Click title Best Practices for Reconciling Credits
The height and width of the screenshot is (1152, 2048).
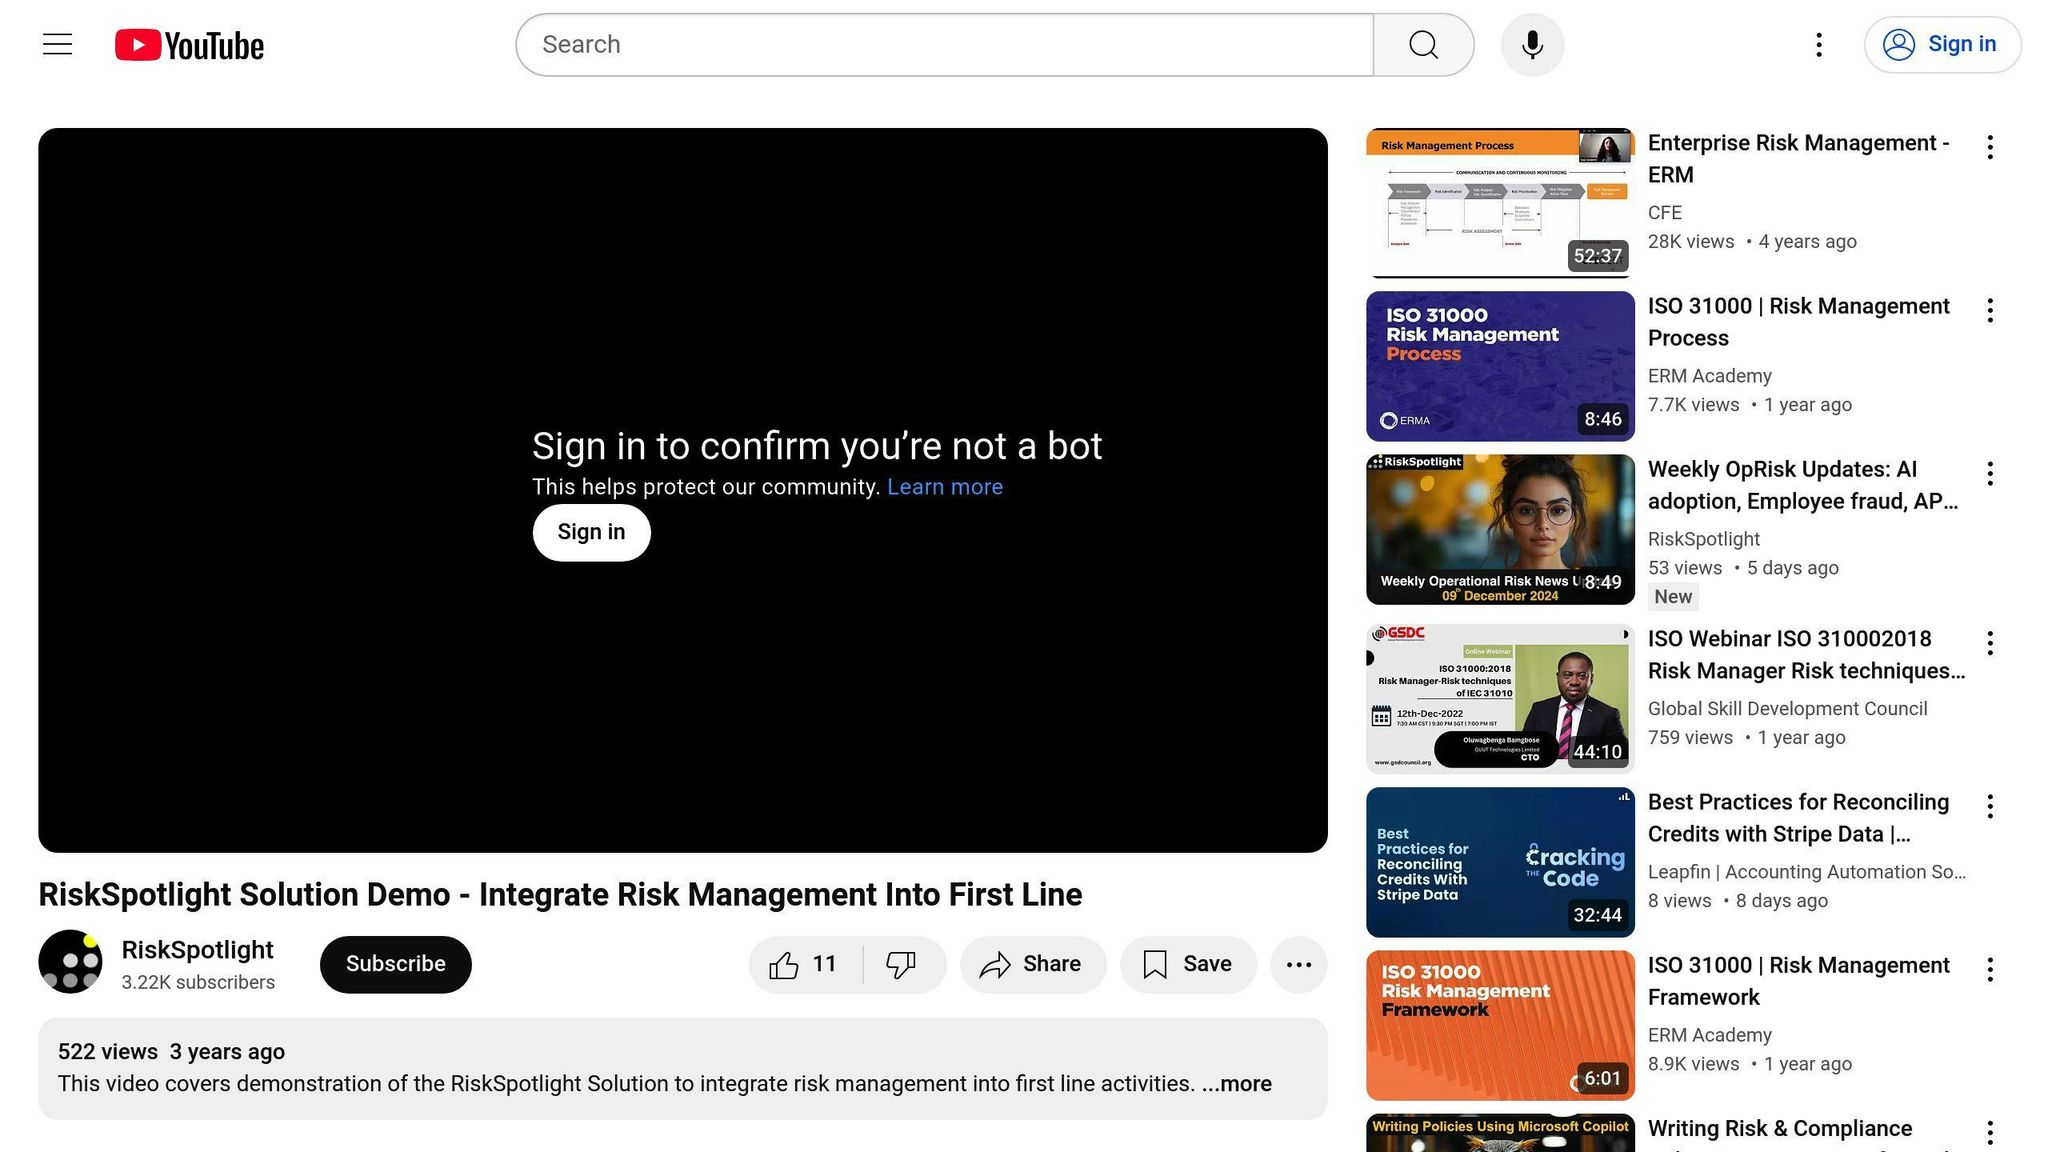pyautogui.click(x=1798, y=818)
